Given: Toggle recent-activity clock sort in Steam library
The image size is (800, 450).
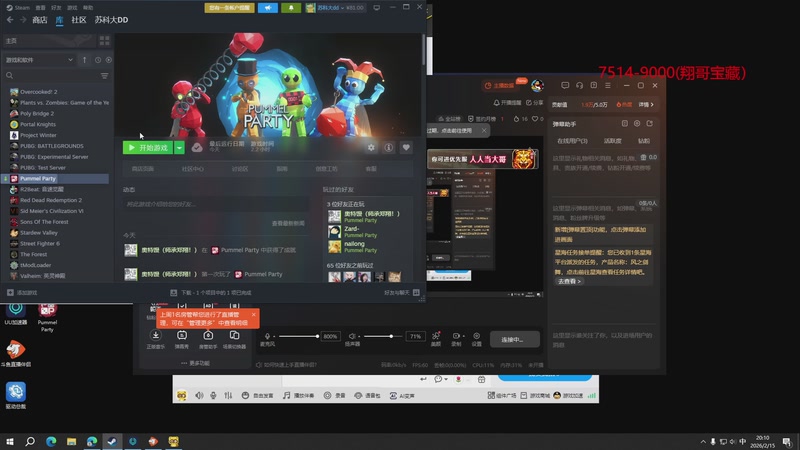Looking at the screenshot, I should 98,60.
